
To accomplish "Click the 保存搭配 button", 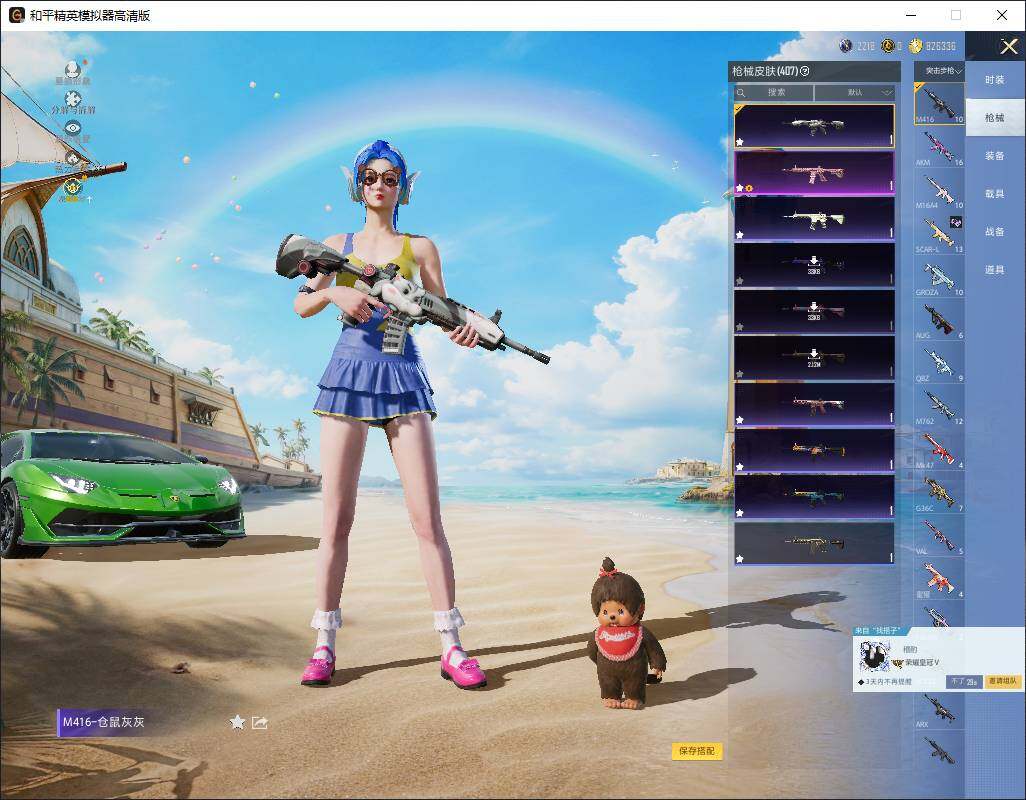I will [697, 751].
